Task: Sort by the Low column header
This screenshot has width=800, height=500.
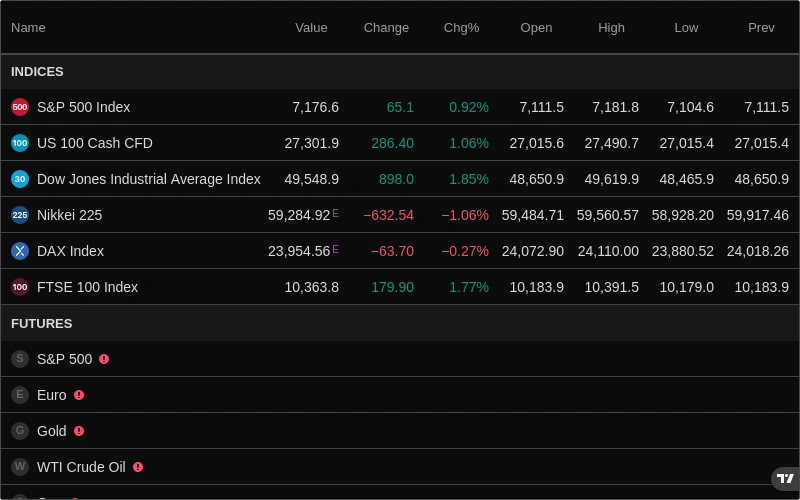Action: click(686, 28)
